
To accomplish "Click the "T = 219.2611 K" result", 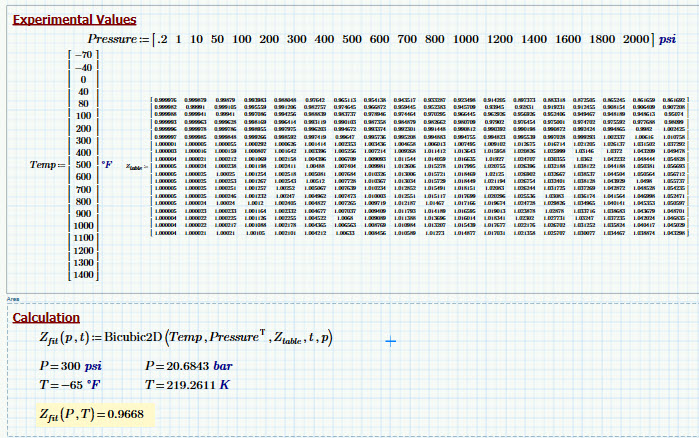I will pos(187,385).
